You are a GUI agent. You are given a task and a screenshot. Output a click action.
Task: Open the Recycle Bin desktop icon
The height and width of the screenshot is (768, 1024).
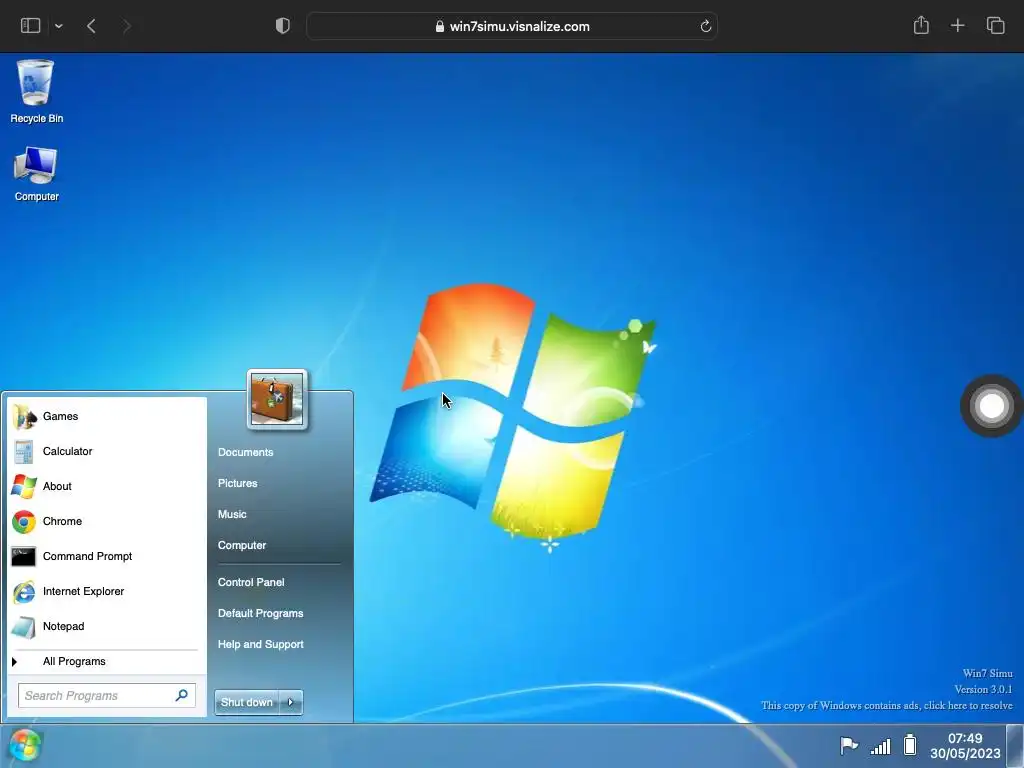tap(36, 91)
